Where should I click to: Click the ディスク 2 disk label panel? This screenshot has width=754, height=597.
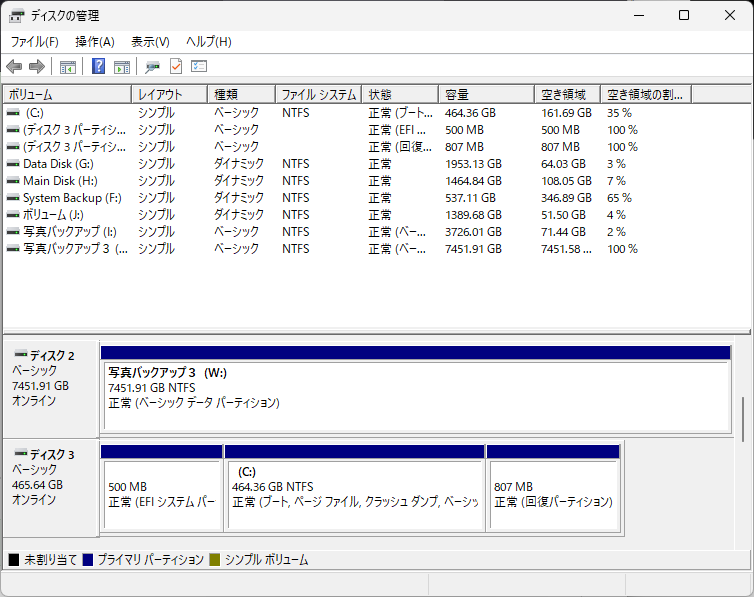click(x=50, y=385)
